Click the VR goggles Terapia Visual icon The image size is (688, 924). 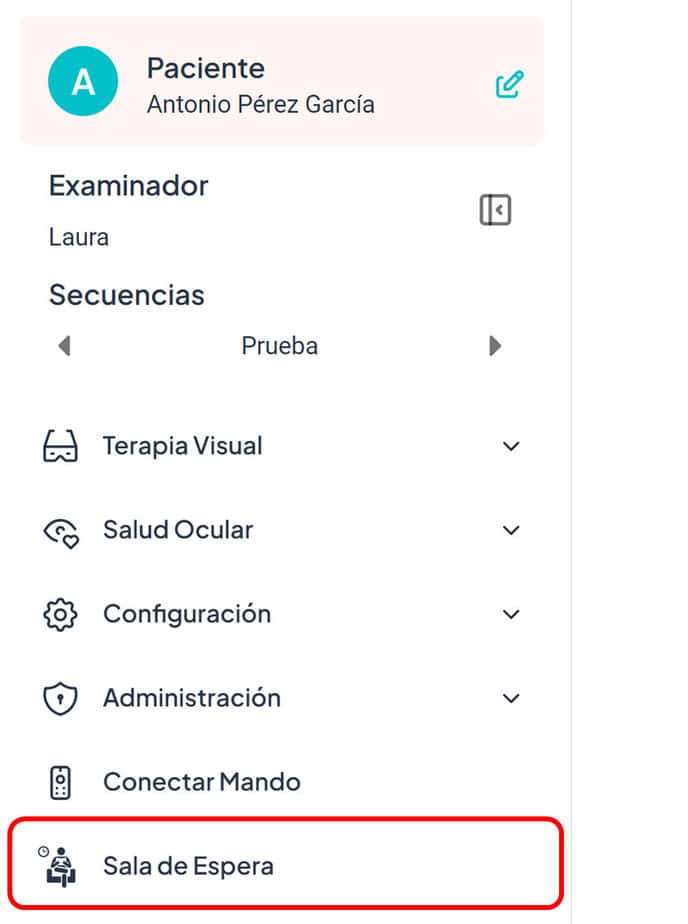click(x=60, y=446)
